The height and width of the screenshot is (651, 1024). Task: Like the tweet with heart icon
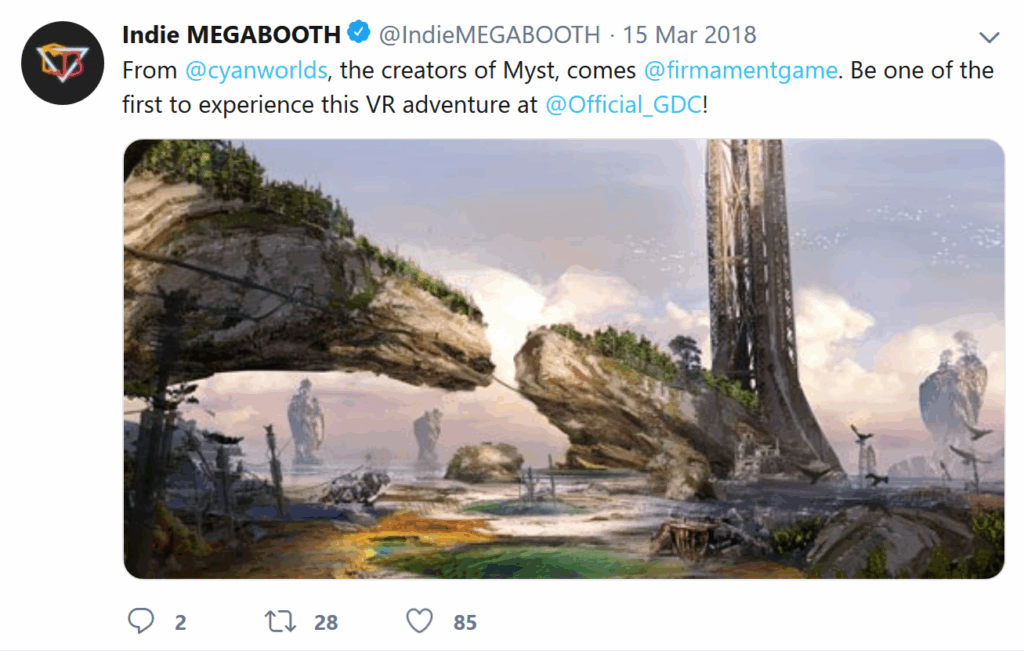click(419, 621)
